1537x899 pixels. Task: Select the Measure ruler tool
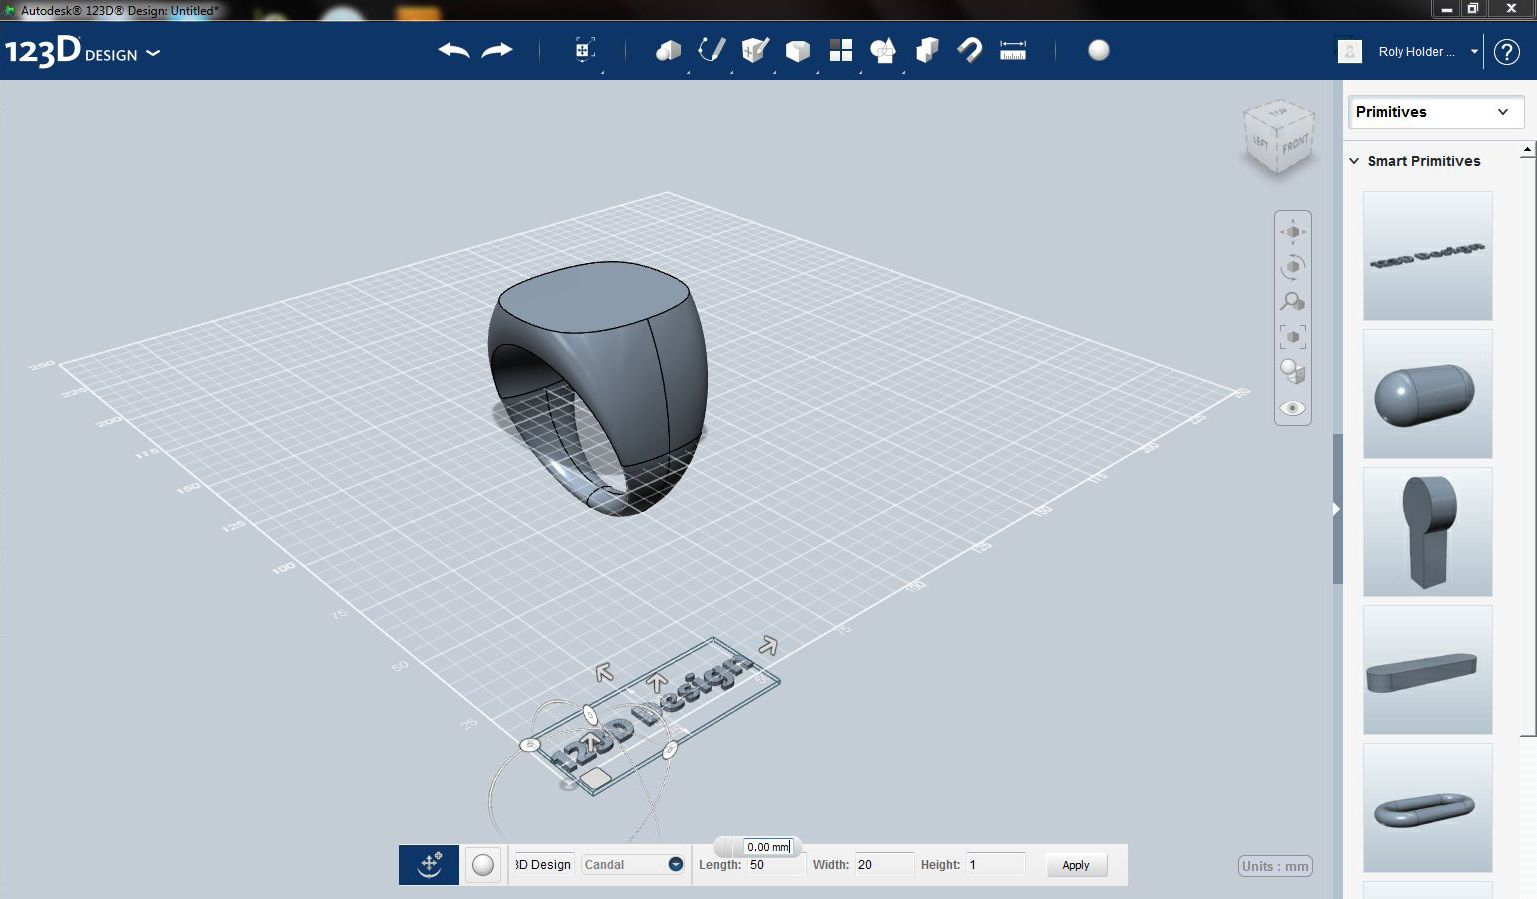pyautogui.click(x=1013, y=50)
